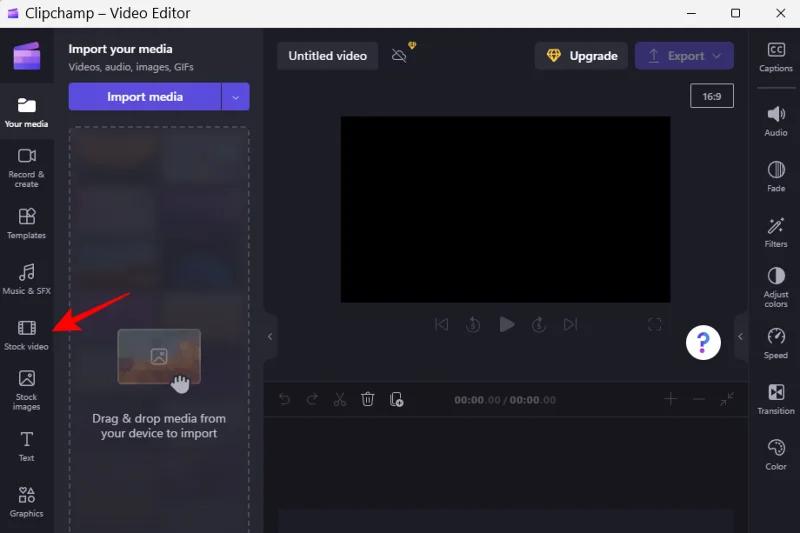
Task: Open the Fade properties panel
Action: (x=776, y=176)
